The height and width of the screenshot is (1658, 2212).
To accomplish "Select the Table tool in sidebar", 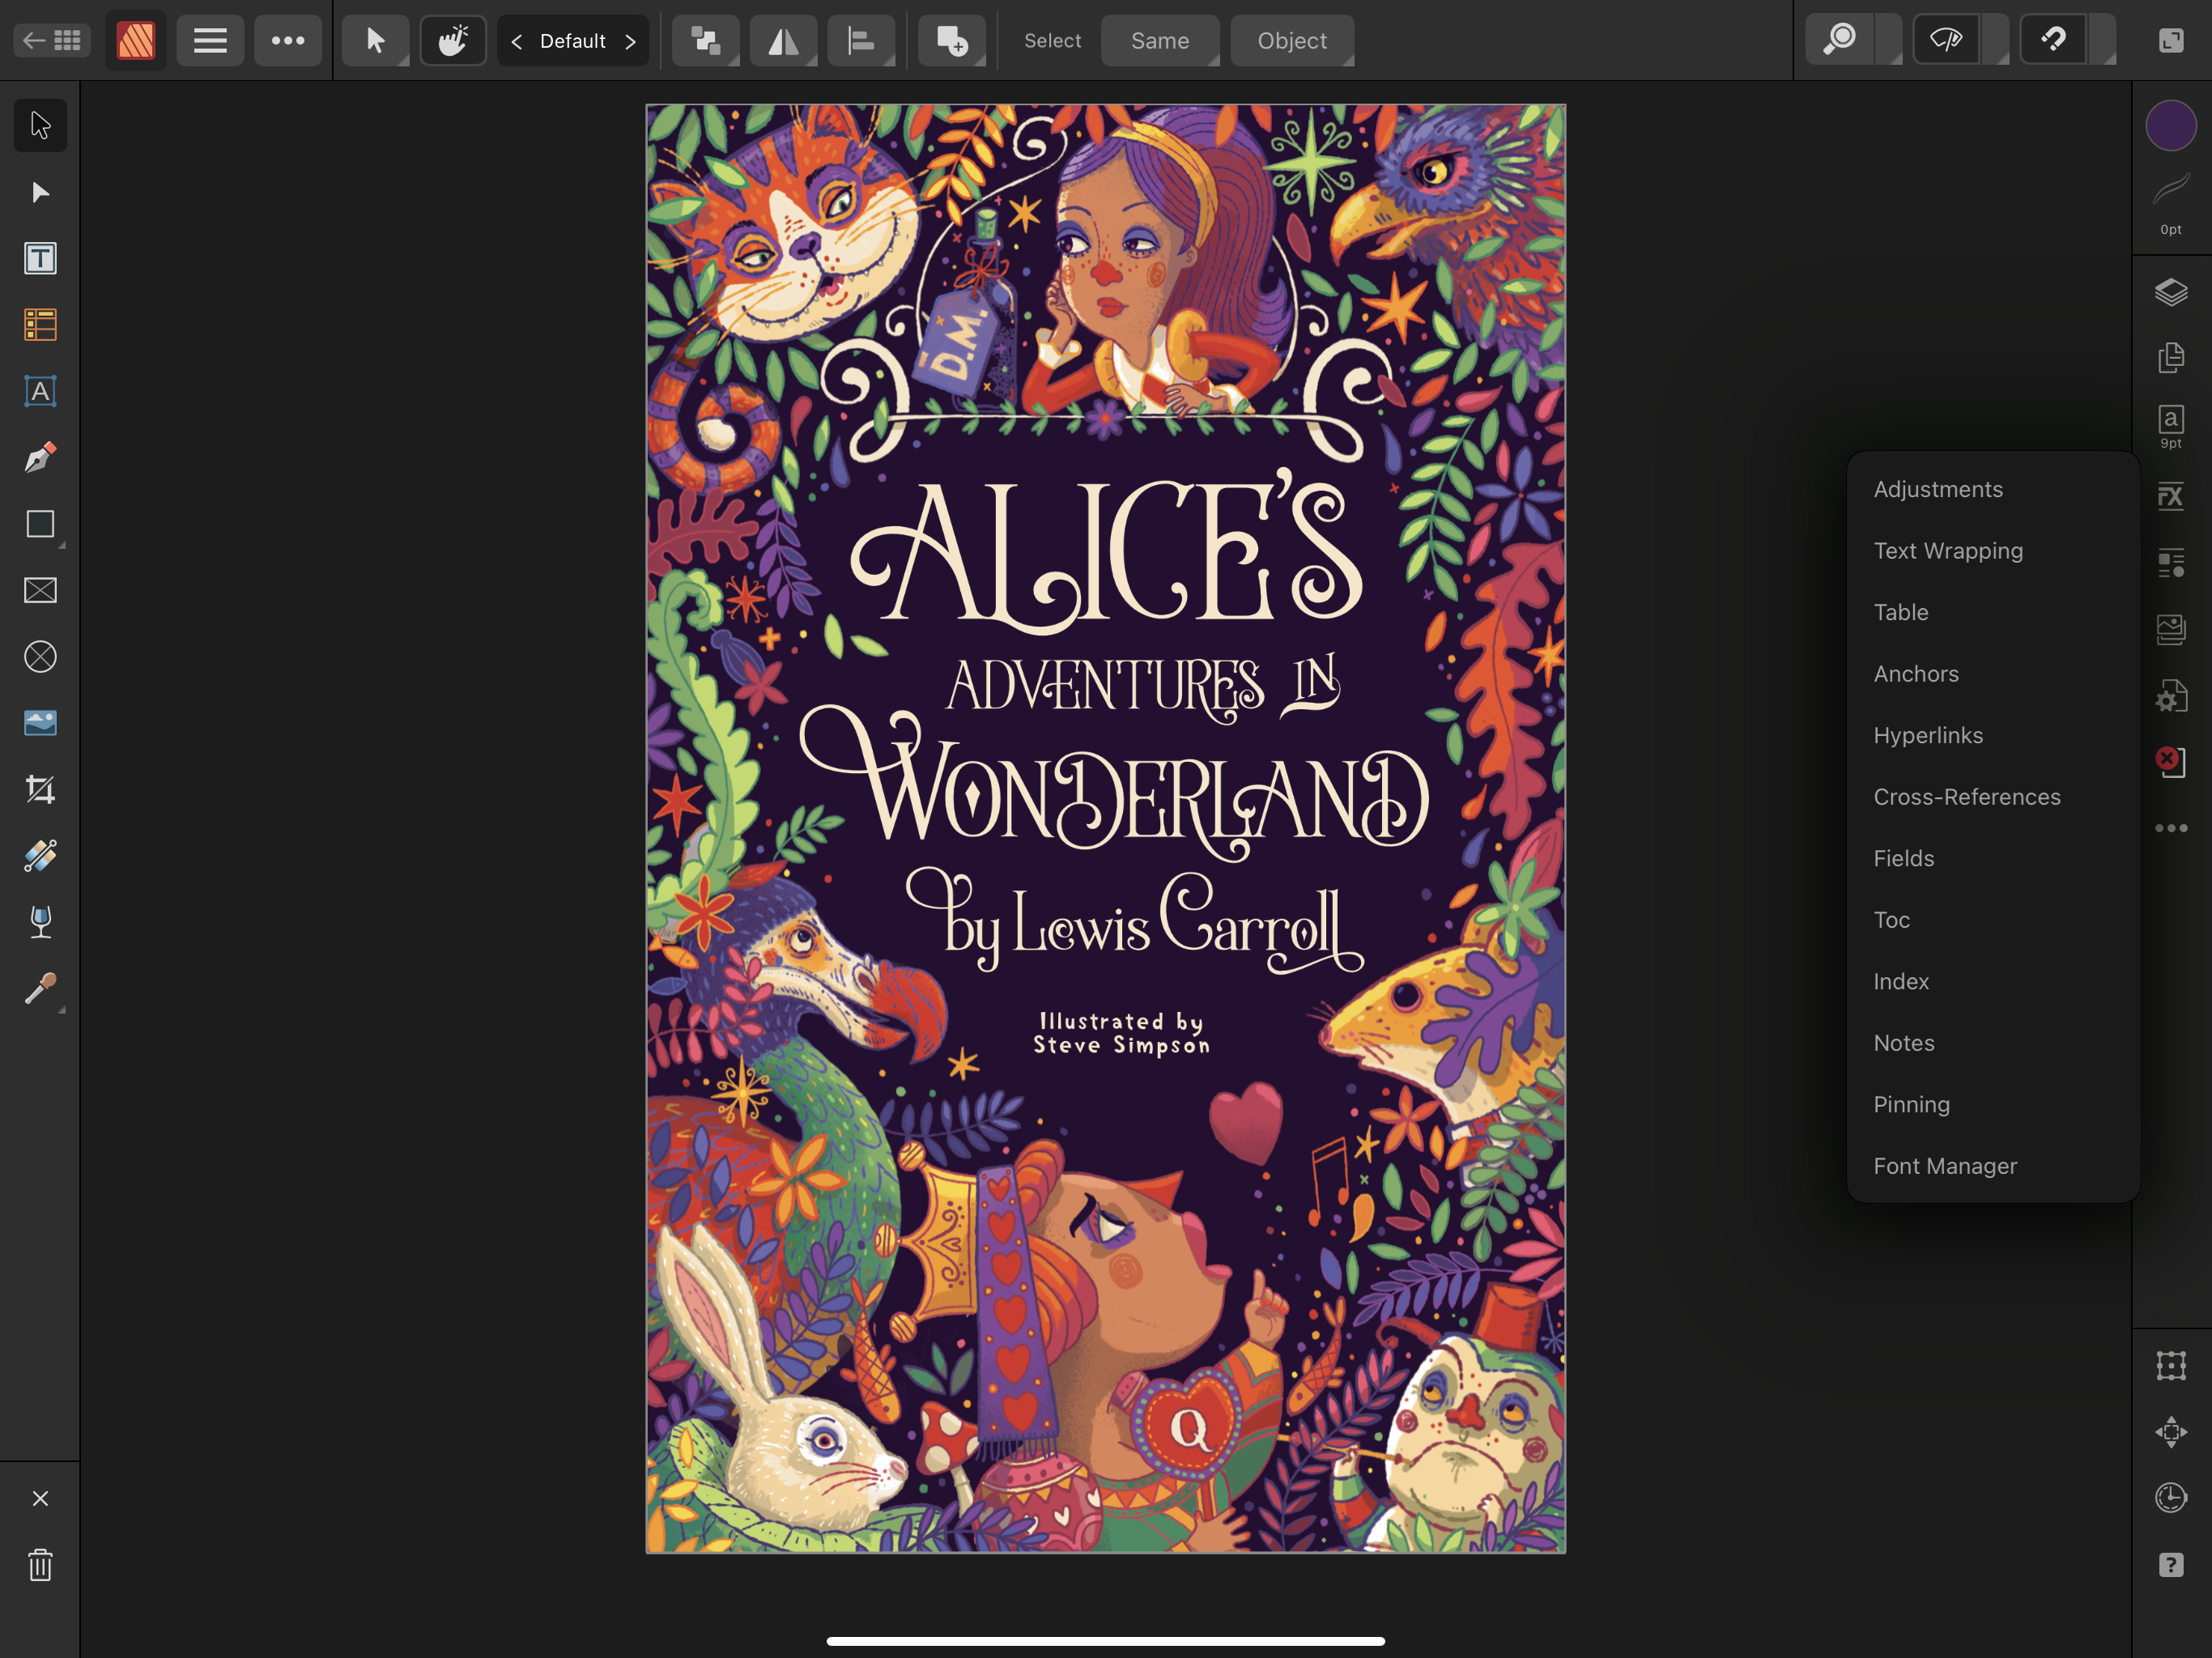I will tap(40, 325).
